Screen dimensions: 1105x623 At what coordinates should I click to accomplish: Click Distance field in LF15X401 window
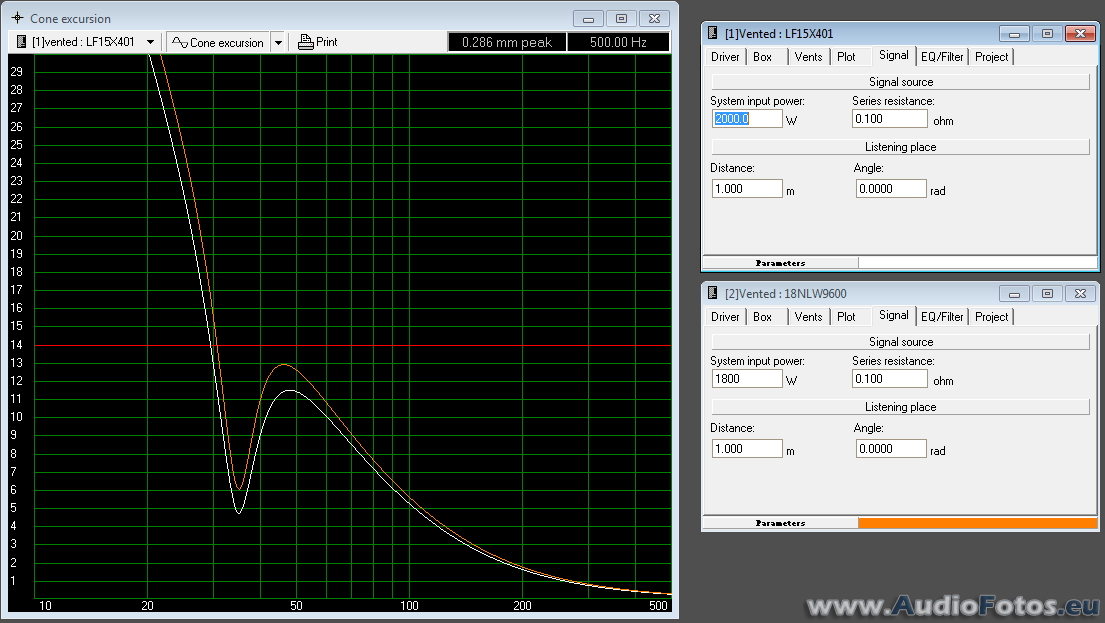click(x=747, y=189)
